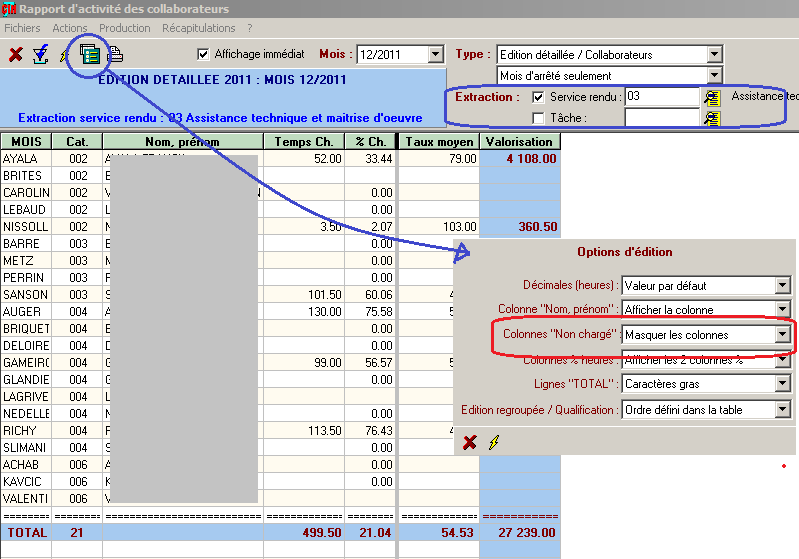This screenshot has height=559, width=799.
Task: Open the Service rendu lookup search icon
Action: click(711, 97)
